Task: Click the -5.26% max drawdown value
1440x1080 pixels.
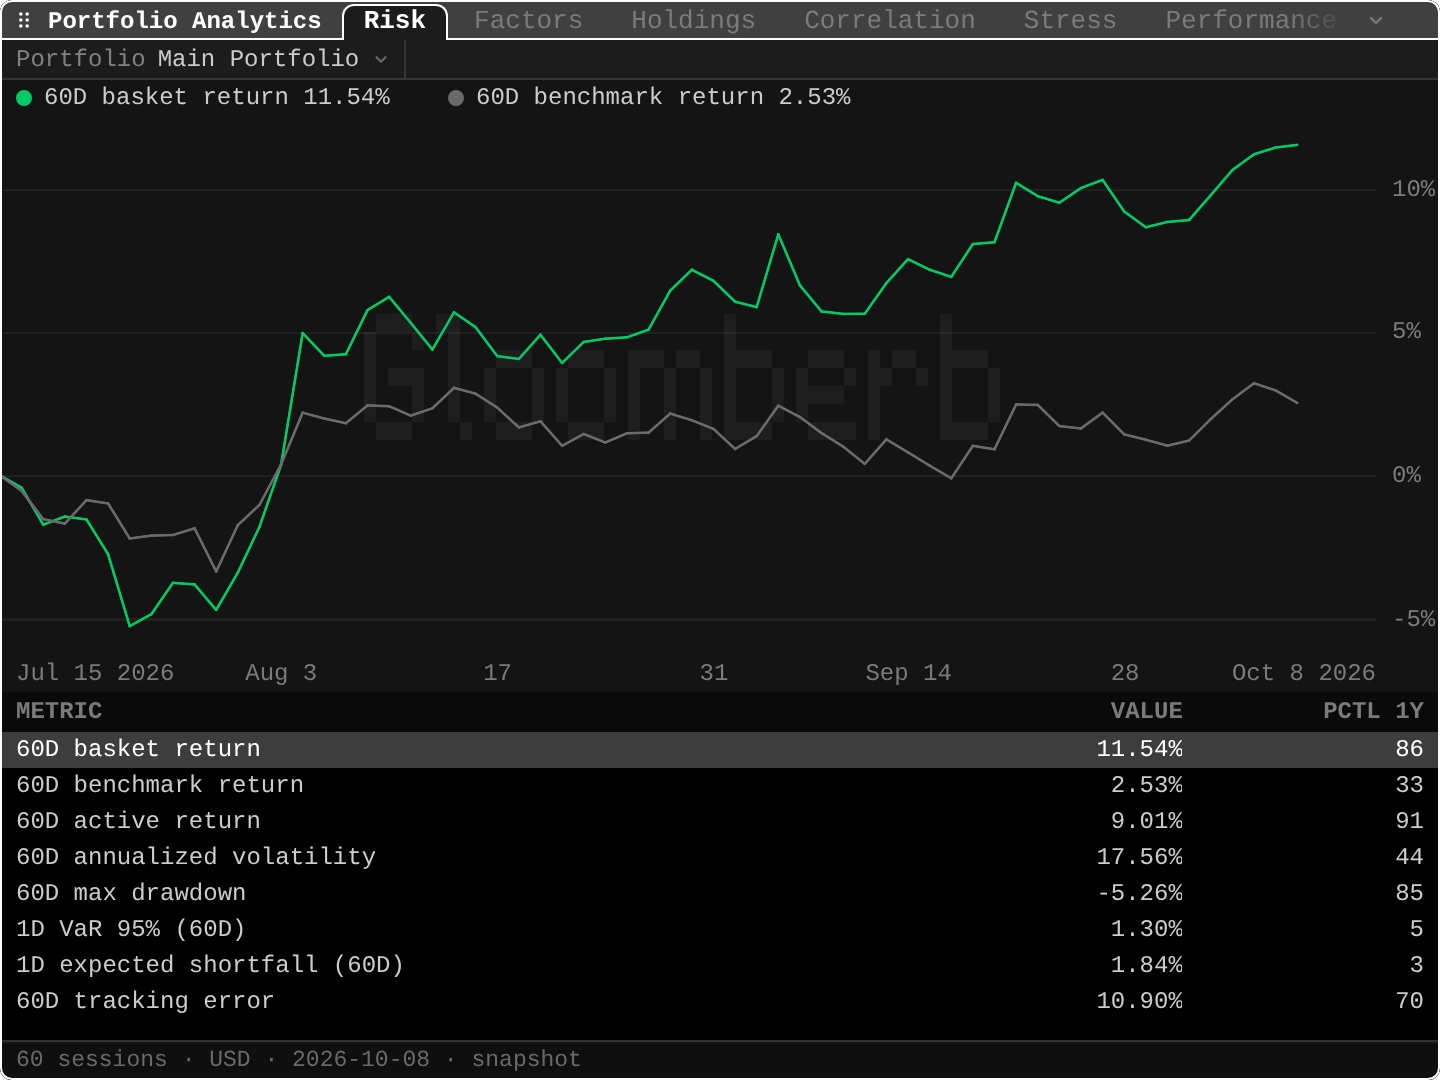Action: 1139,893
